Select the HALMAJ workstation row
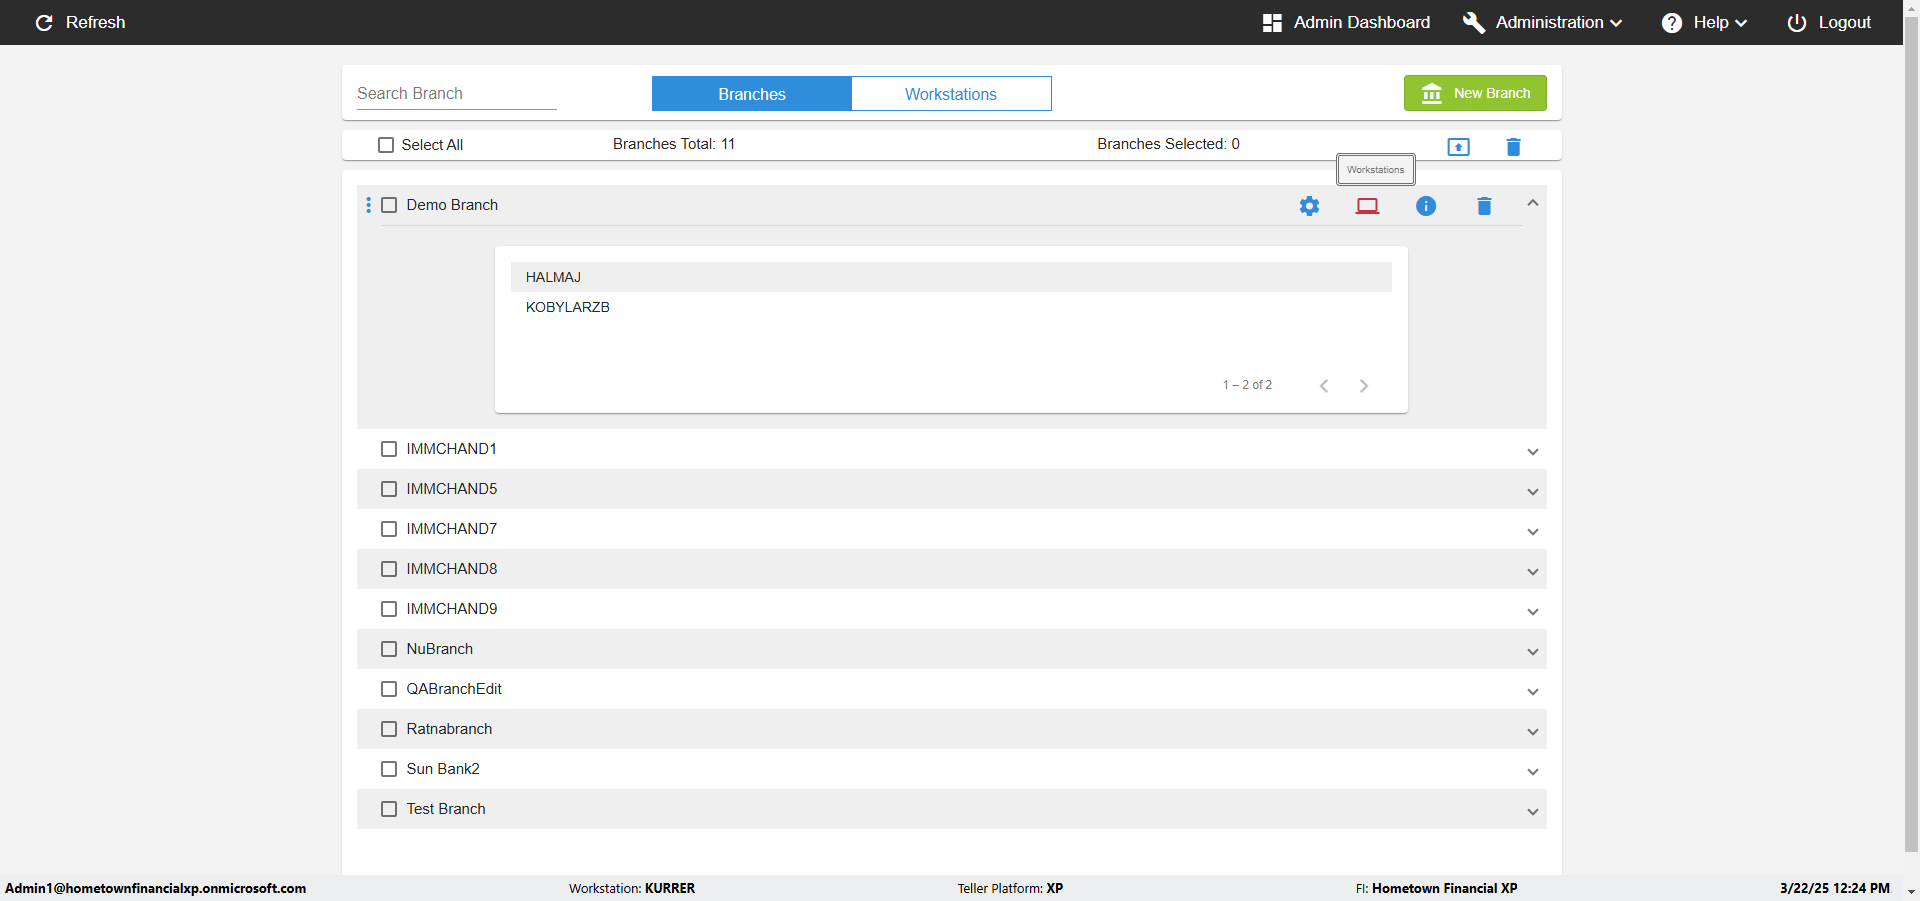Viewport: 1920px width, 901px height. (951, 277)
